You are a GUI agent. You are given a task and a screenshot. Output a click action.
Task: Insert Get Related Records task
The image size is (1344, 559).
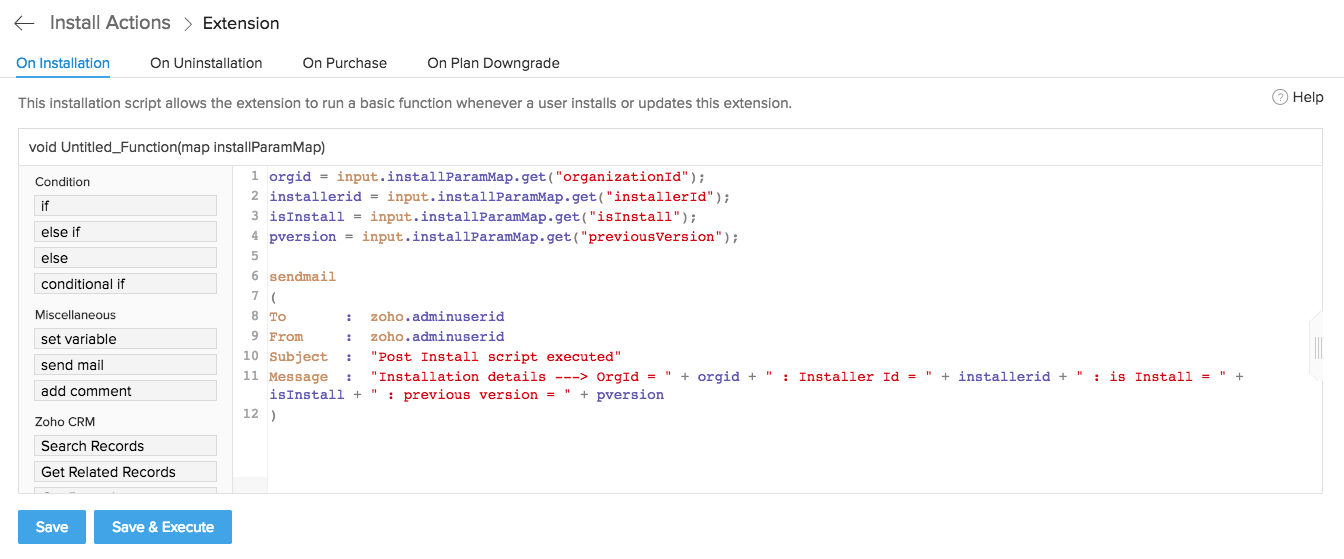click(126, 472)
